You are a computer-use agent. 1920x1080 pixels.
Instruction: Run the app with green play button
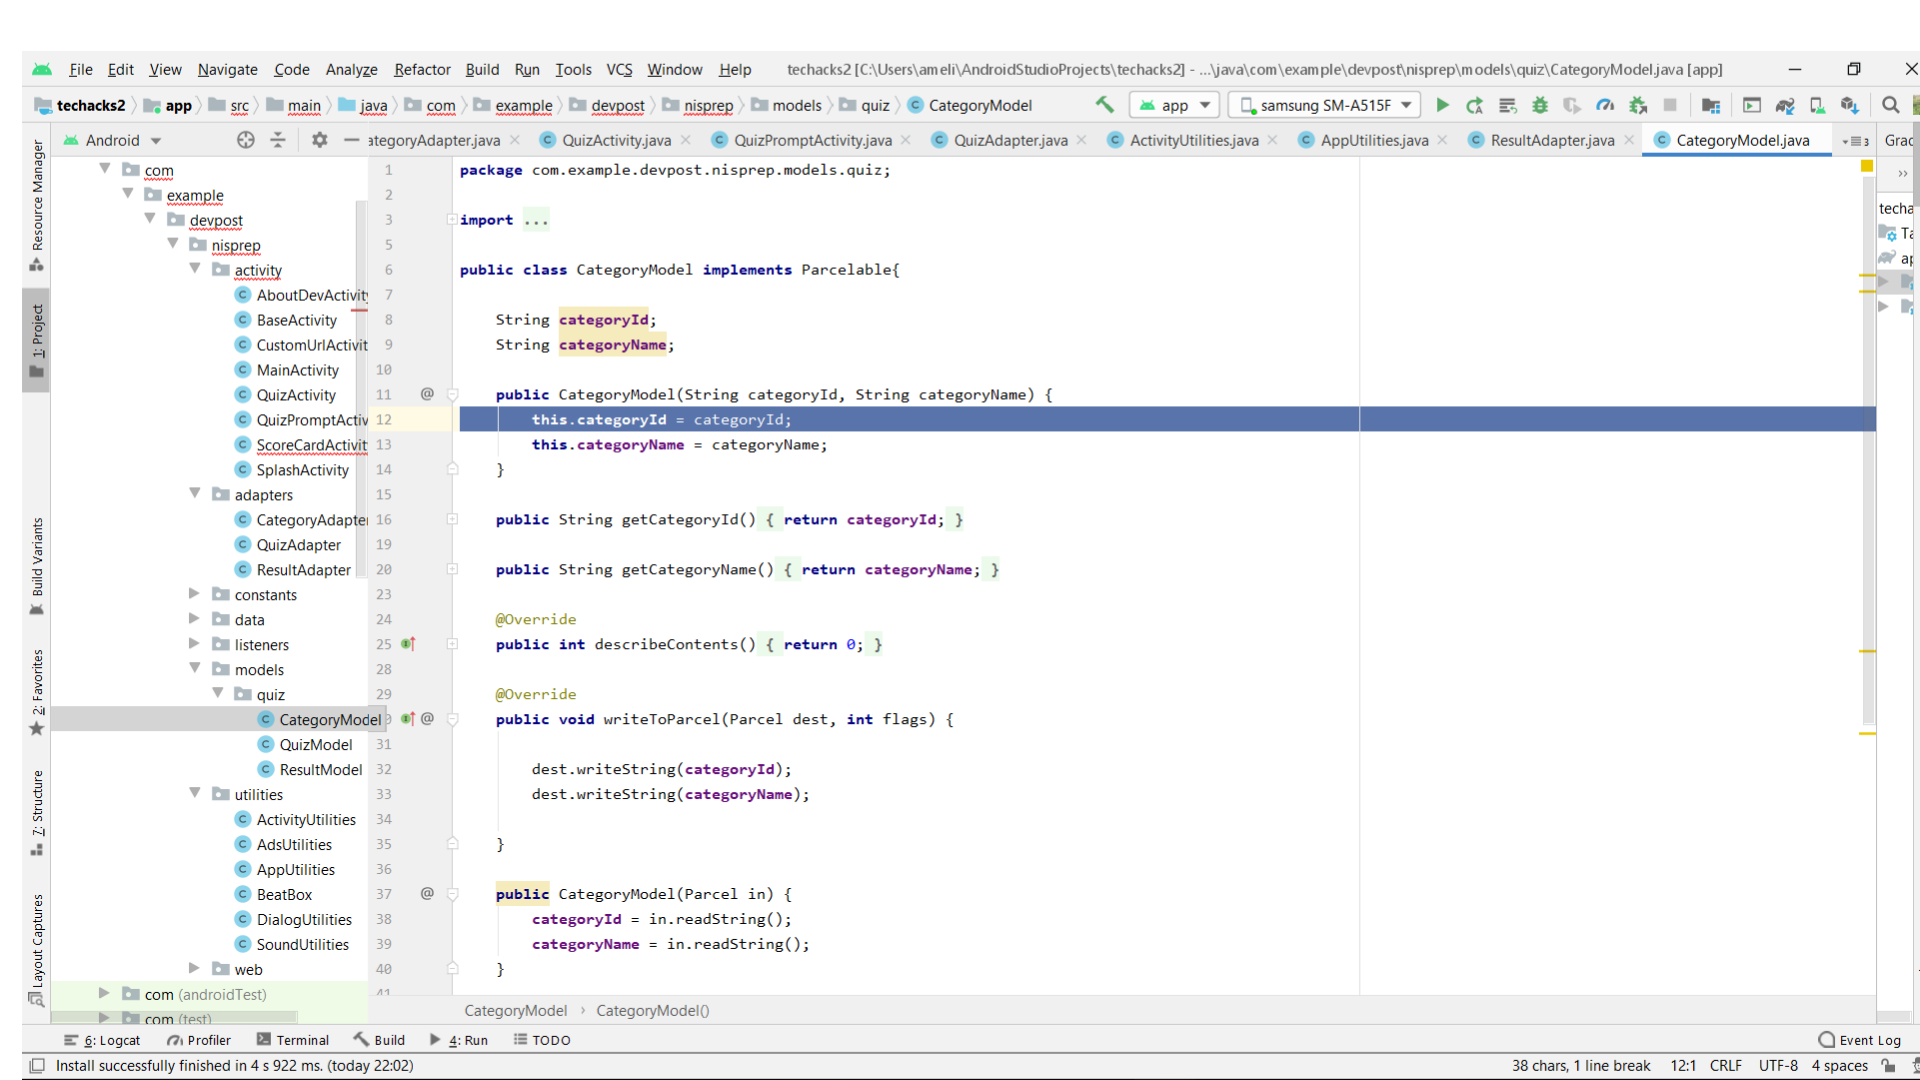click(x=1442, y=105)
